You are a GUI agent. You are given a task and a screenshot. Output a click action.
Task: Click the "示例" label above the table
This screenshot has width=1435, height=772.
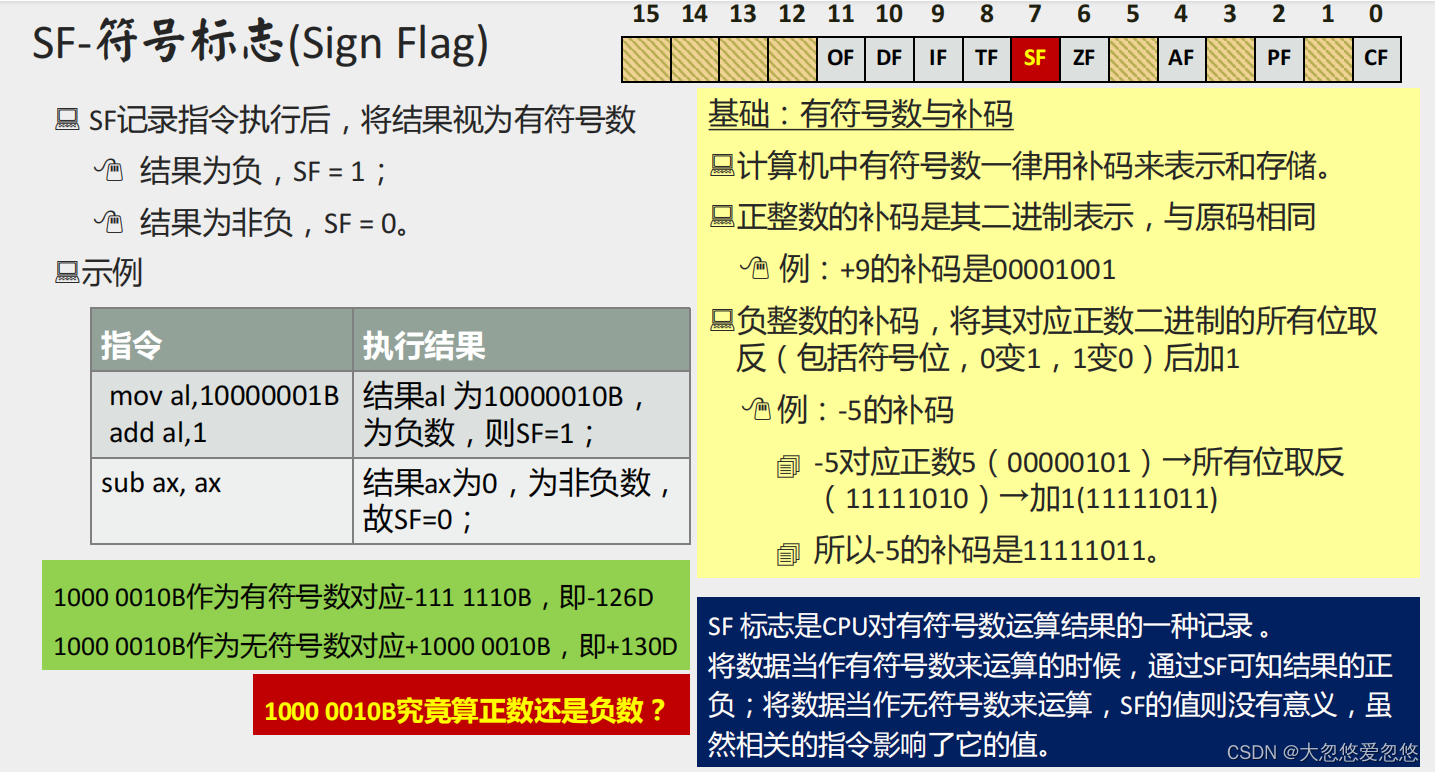(112, 272)
